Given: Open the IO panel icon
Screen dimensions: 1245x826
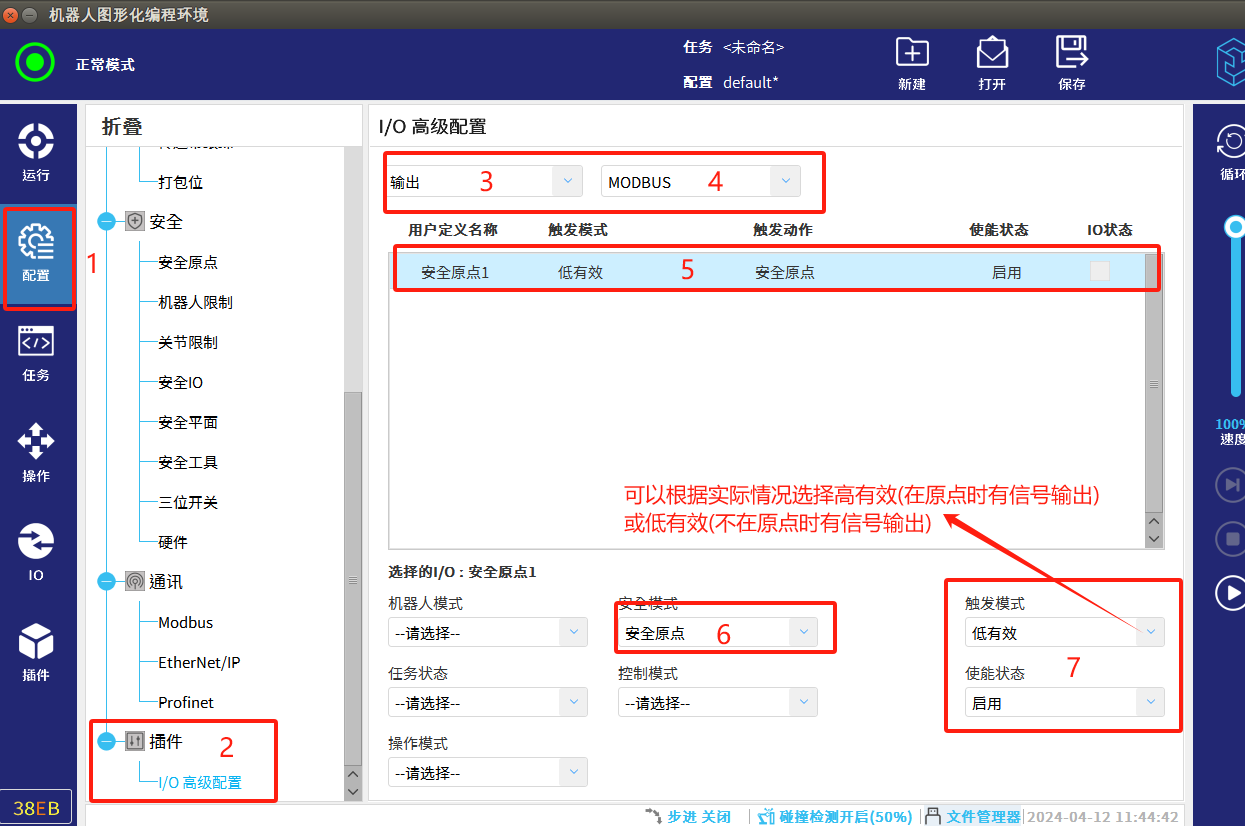Looking at the screenshot, I should click(36, 552).
